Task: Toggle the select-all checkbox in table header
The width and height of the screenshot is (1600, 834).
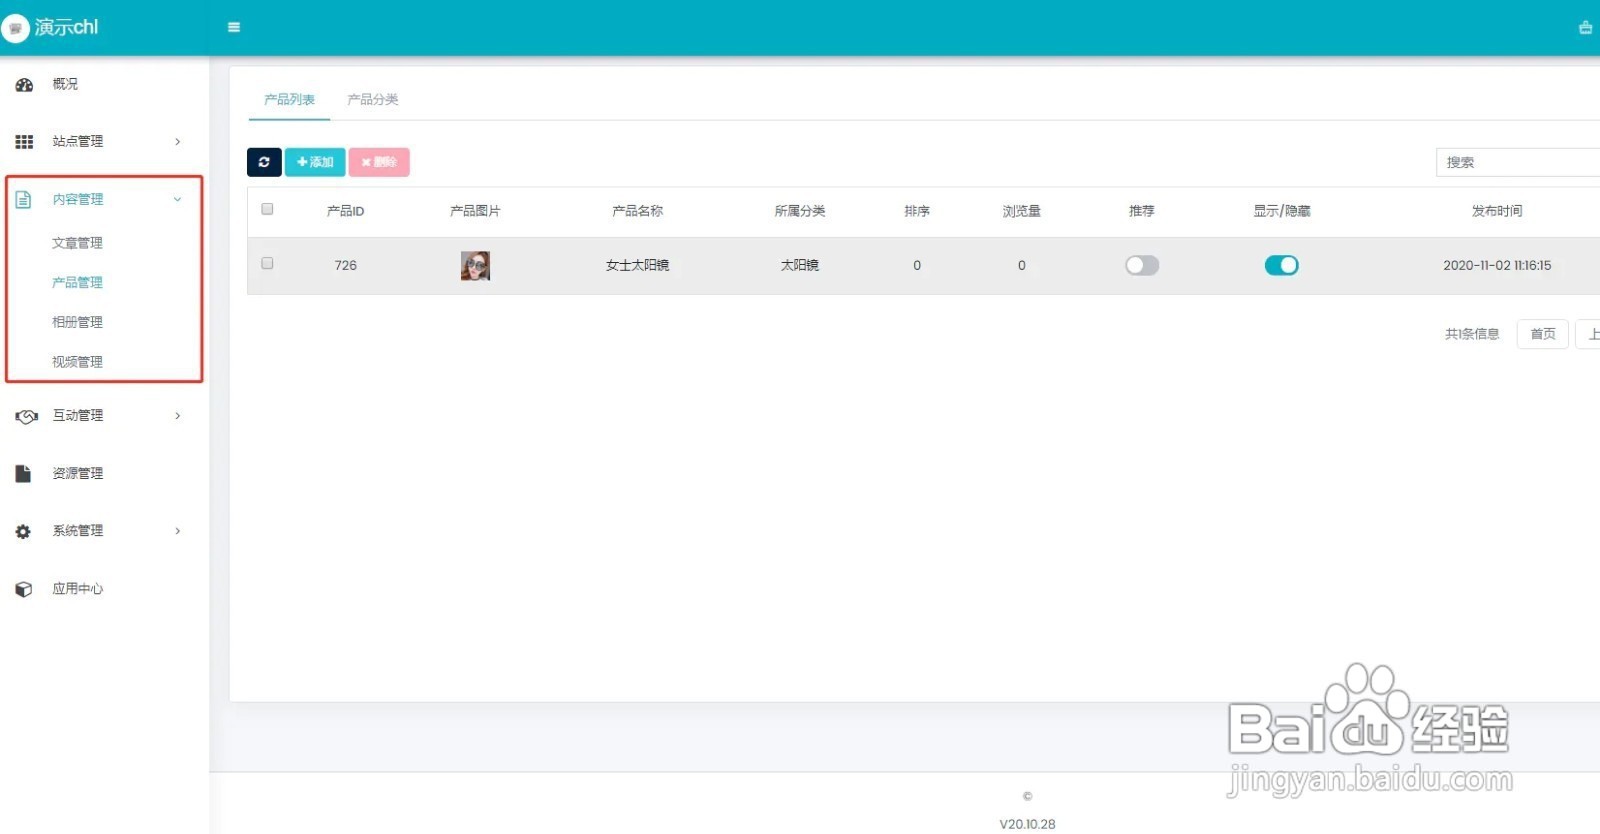Action: (267, 209)
